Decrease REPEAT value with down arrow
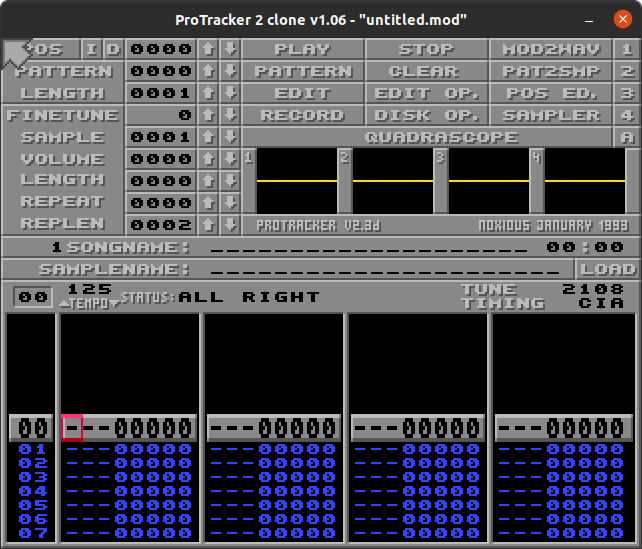This screenshot has width=642, height=549. 230,203
